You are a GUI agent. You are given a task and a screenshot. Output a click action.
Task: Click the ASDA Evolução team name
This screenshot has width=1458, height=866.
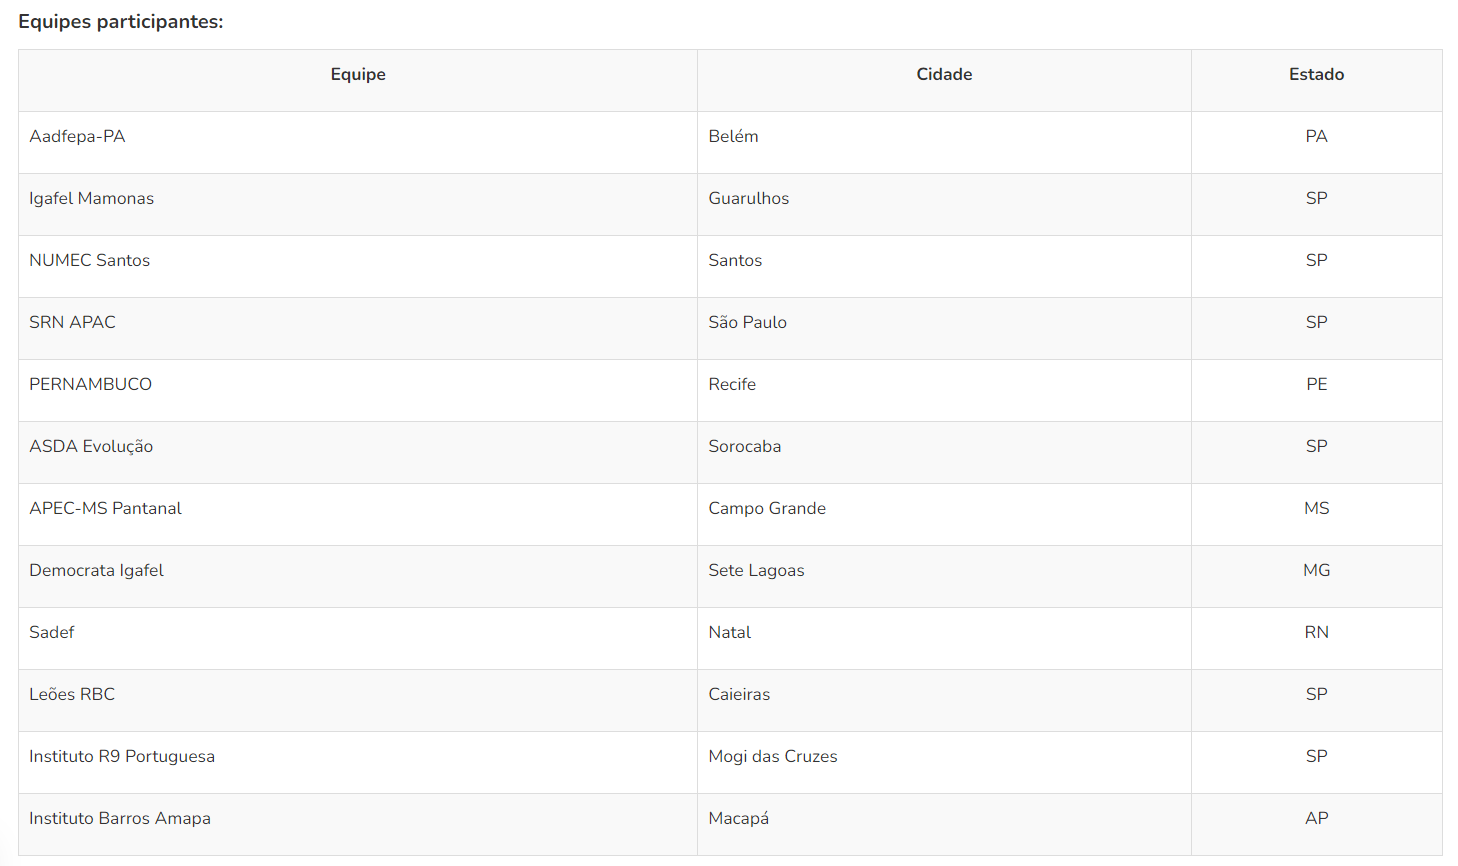91,447
